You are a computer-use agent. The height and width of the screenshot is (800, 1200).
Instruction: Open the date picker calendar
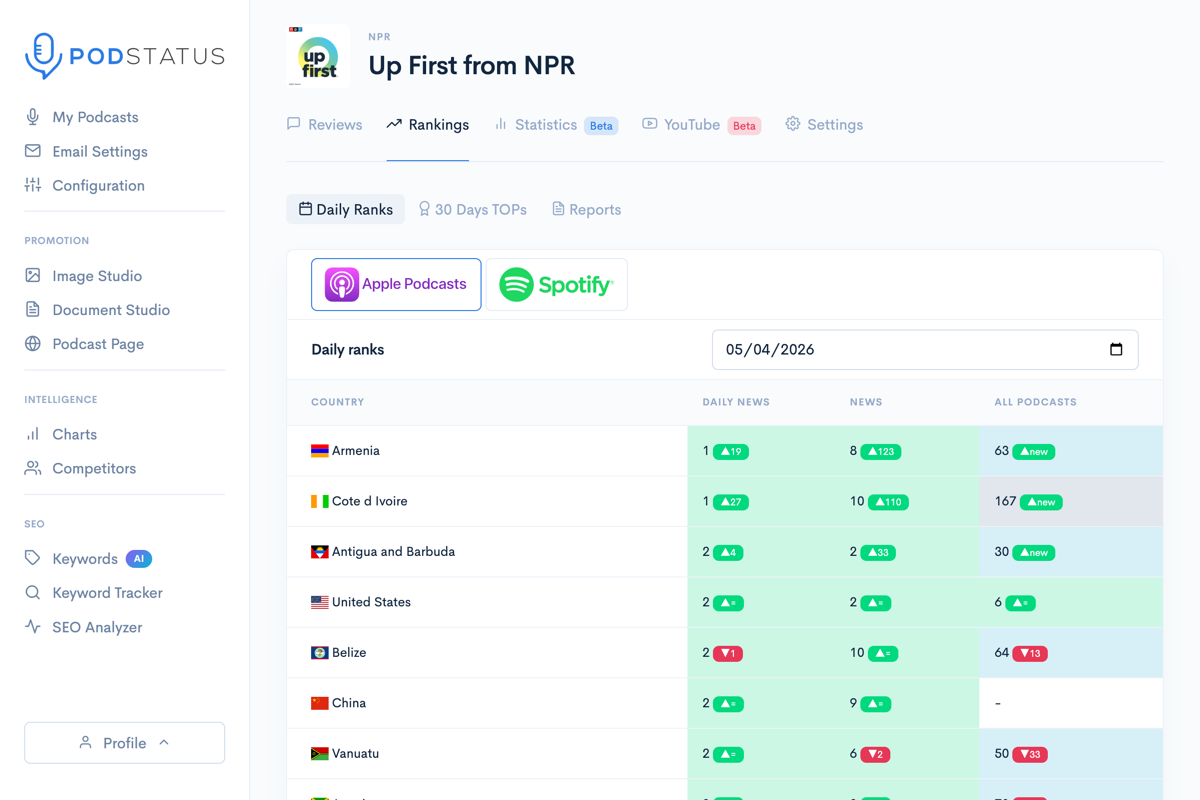coord(1116,349)
